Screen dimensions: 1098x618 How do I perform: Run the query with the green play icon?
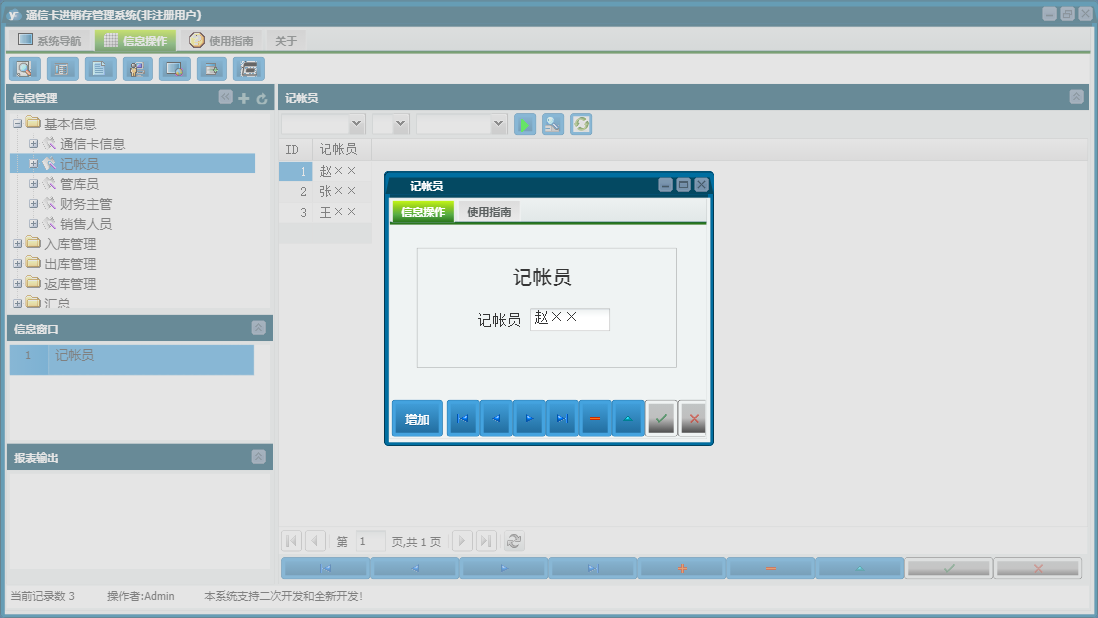click(x=525, y=124)
